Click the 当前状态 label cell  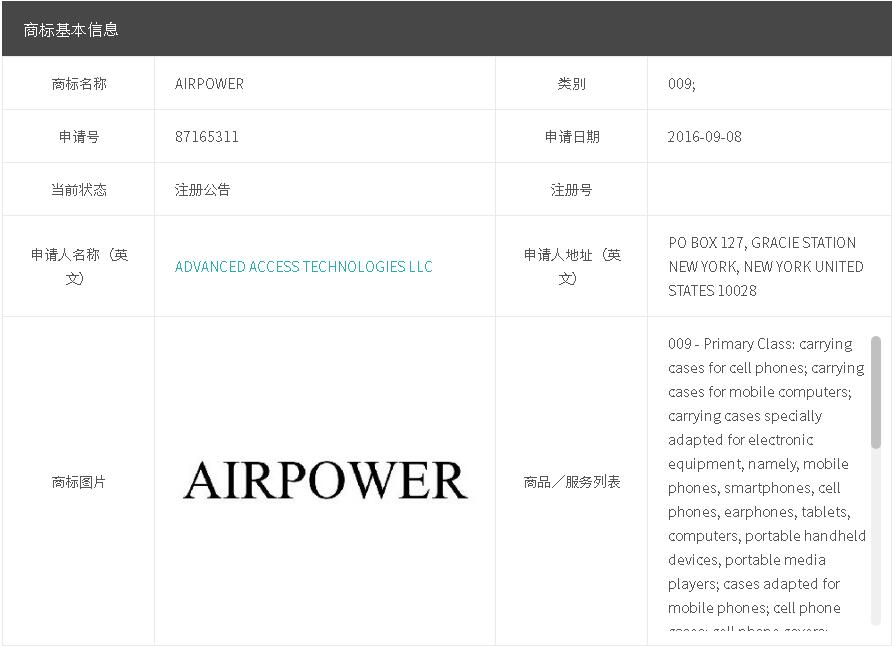(79, 189)
